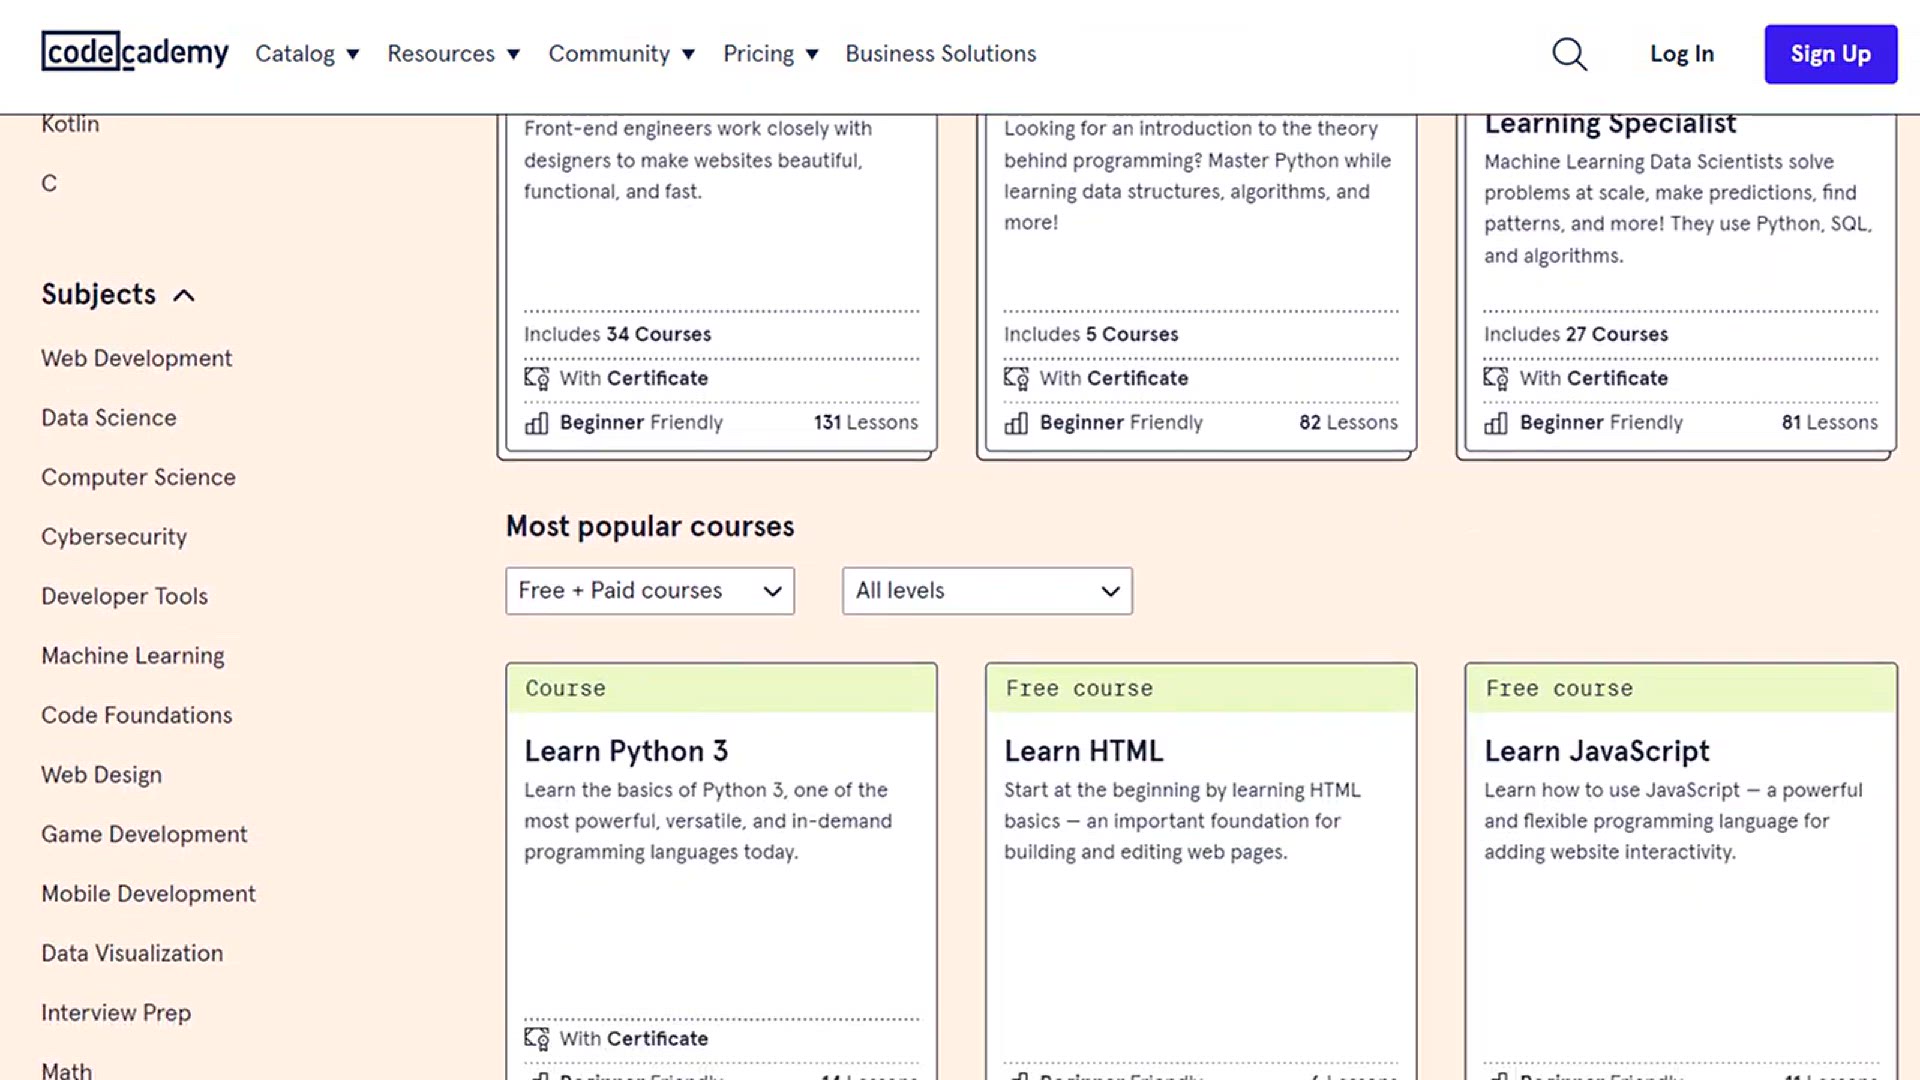Open the Learning Specialist career path card

point(1676,287)
